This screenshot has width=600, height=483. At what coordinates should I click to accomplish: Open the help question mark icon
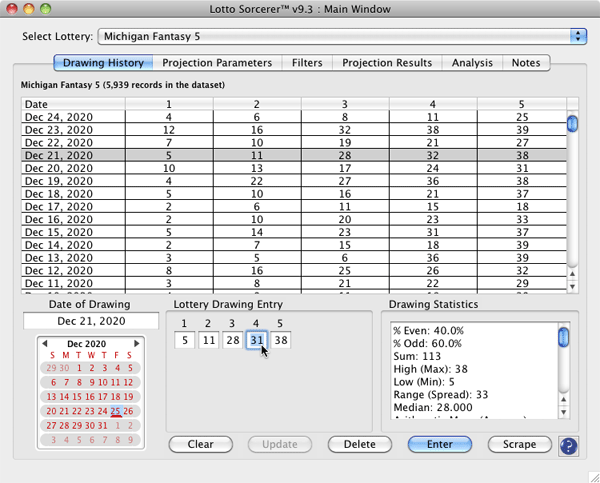pos(568,446)
